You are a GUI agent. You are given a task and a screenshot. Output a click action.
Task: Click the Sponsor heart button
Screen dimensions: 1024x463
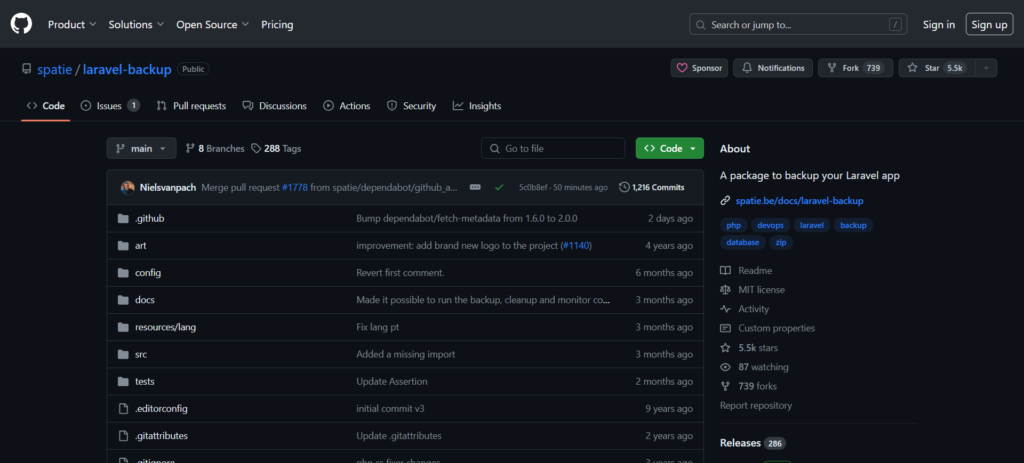pos(699,68)
